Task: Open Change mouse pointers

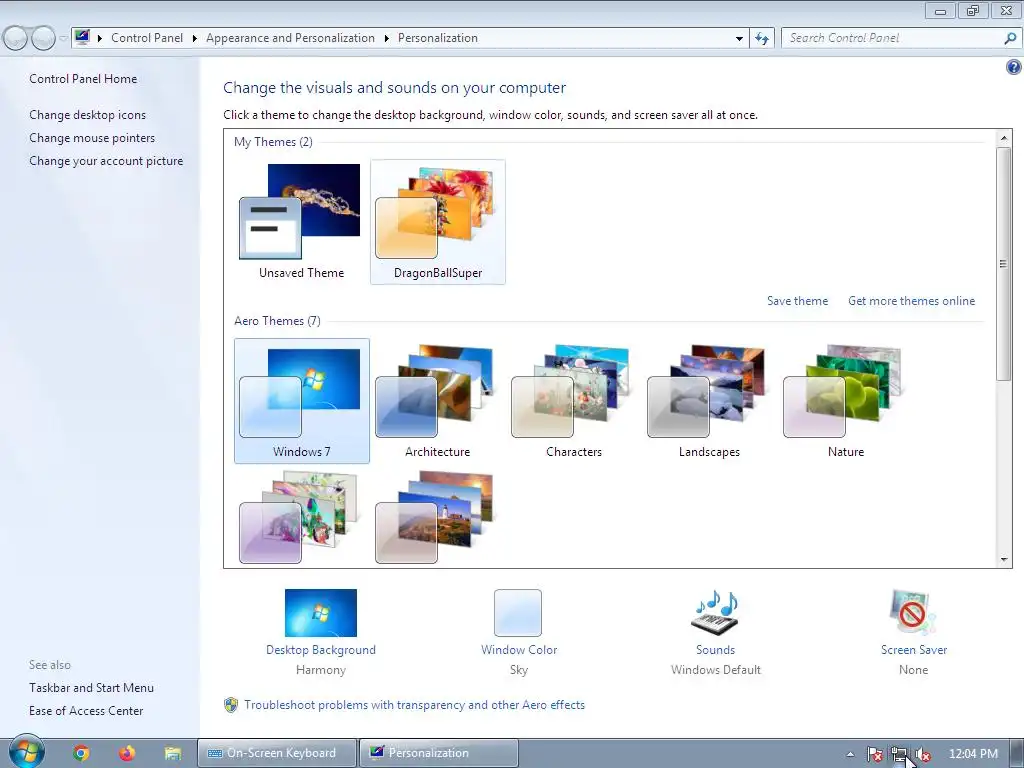Action: tap(92, 138)
